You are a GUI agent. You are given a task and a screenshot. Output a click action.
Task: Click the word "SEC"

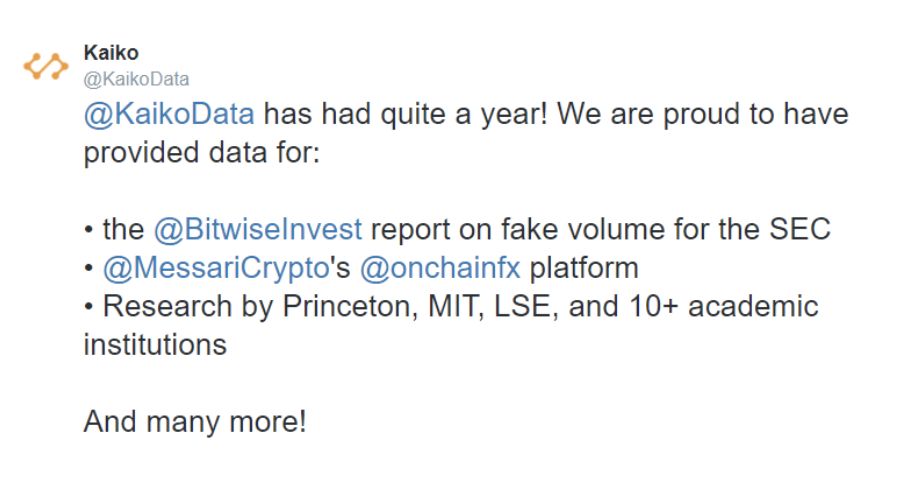click(800, 229)
